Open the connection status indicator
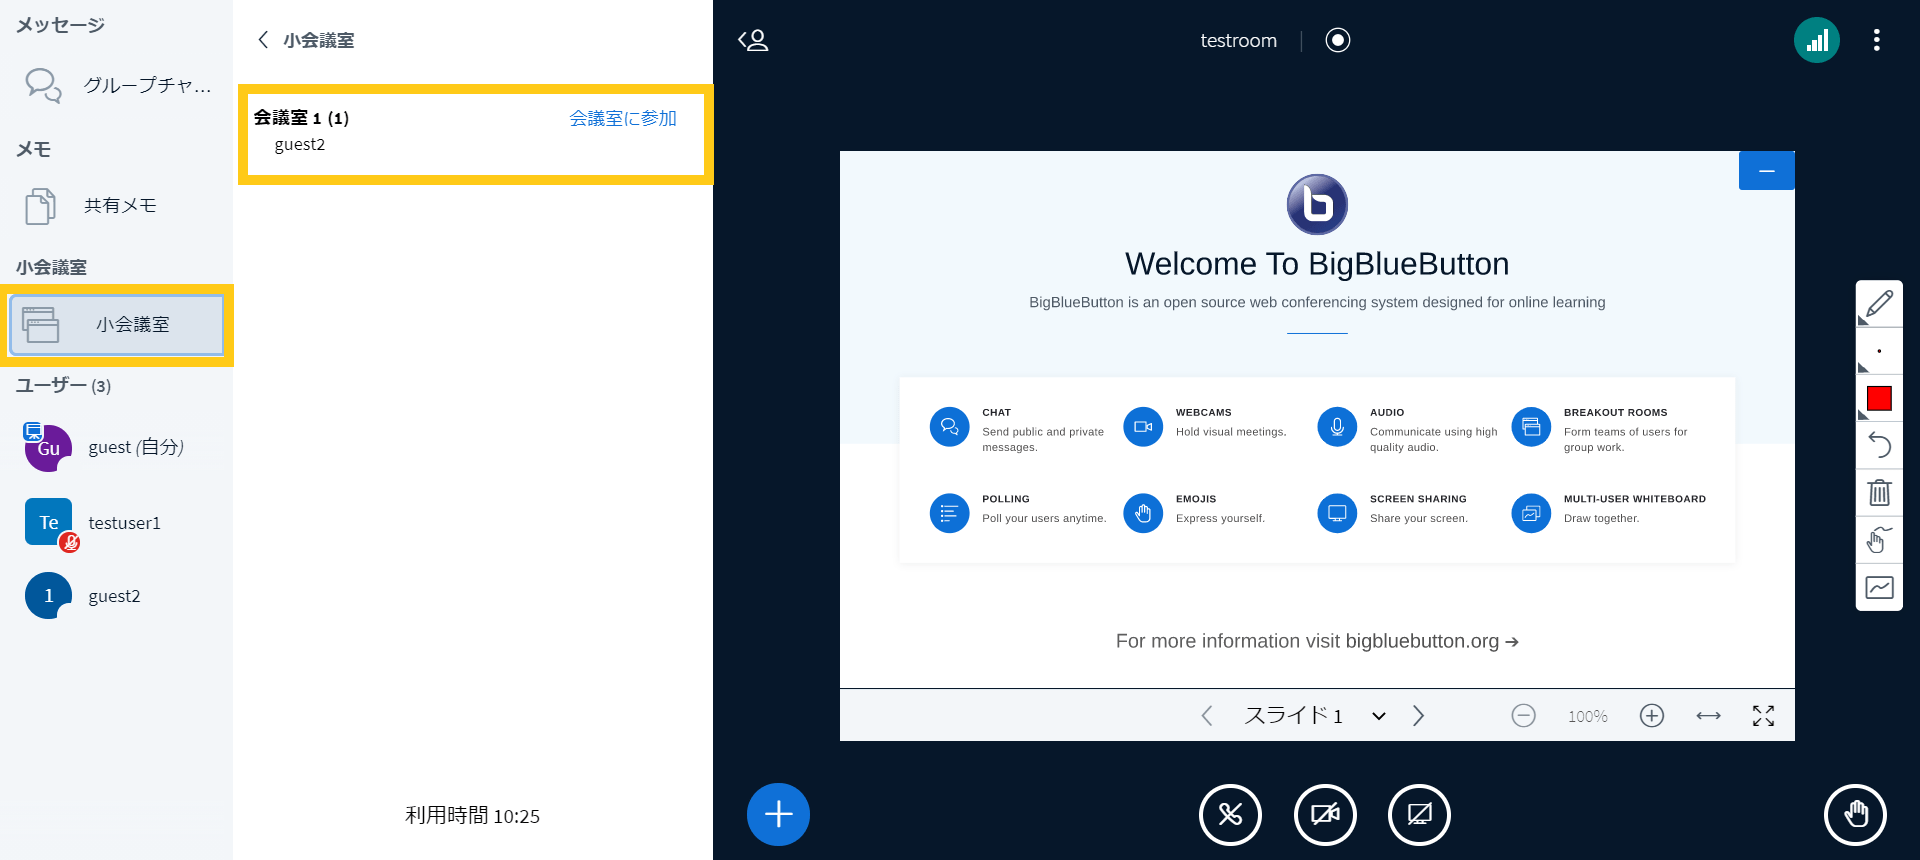 click(1817, 40)
